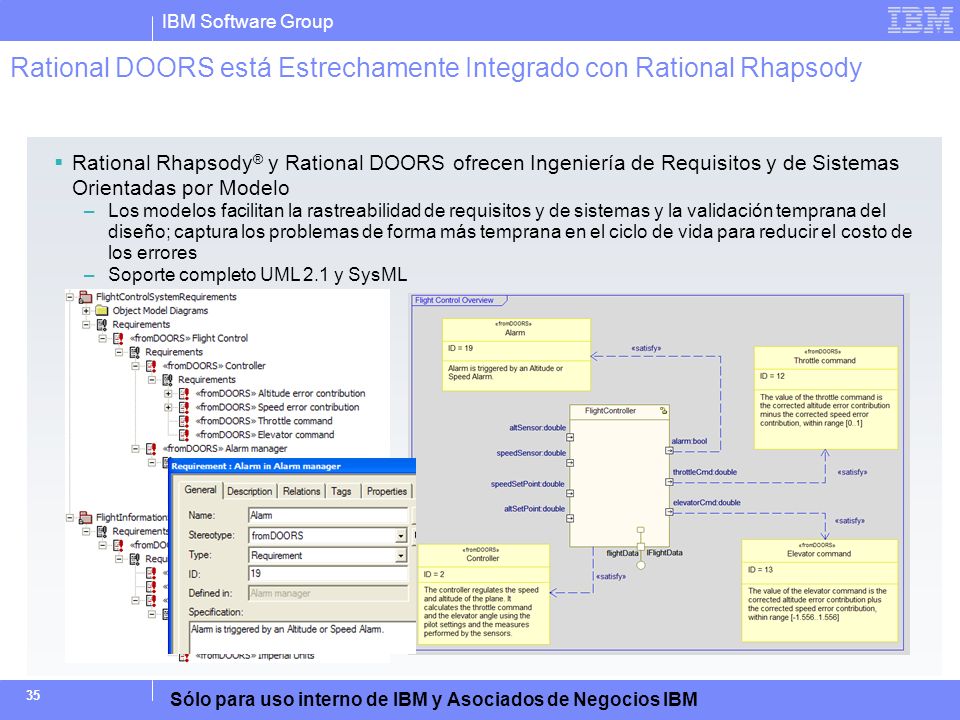This screenshot has height=720, width=960.
Task: Click the Elevator command tree row text
Action: [264, 435]
